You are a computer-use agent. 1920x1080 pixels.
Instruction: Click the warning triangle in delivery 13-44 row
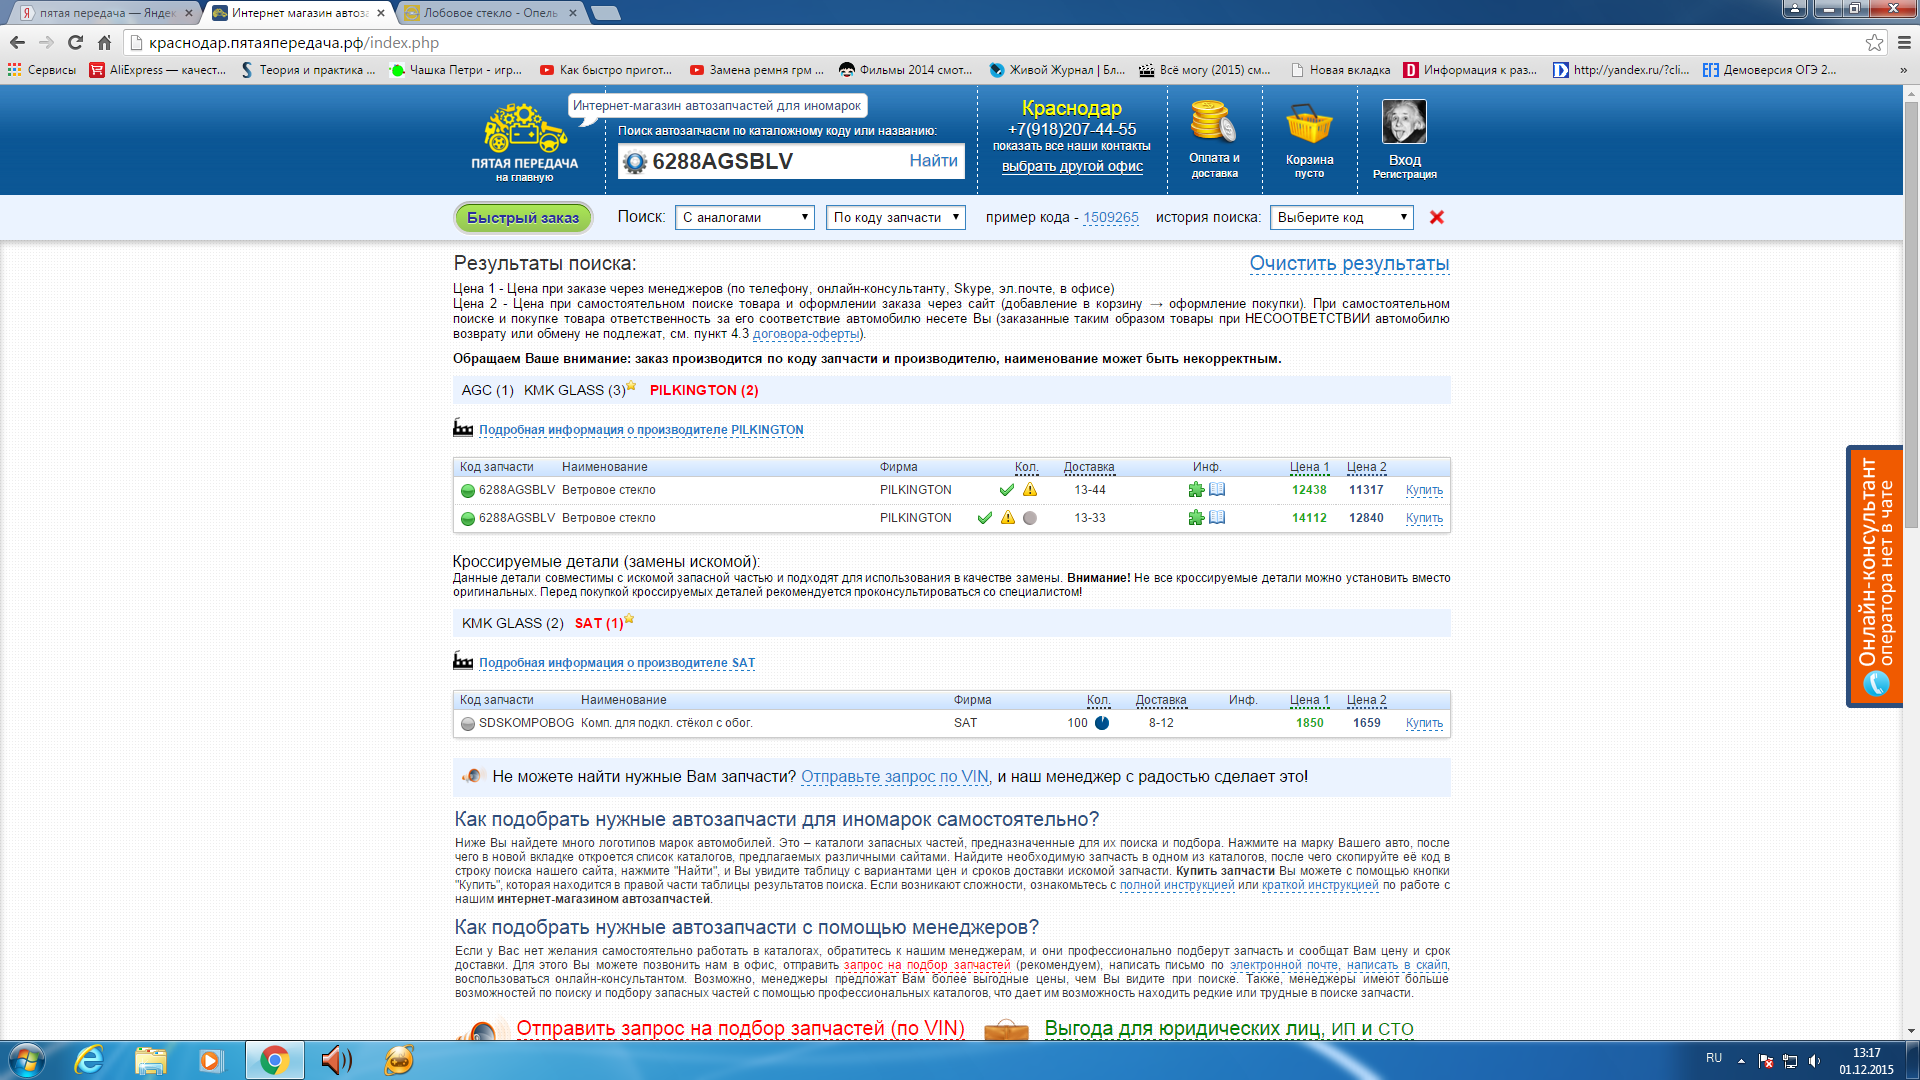tap(1030, 490)
